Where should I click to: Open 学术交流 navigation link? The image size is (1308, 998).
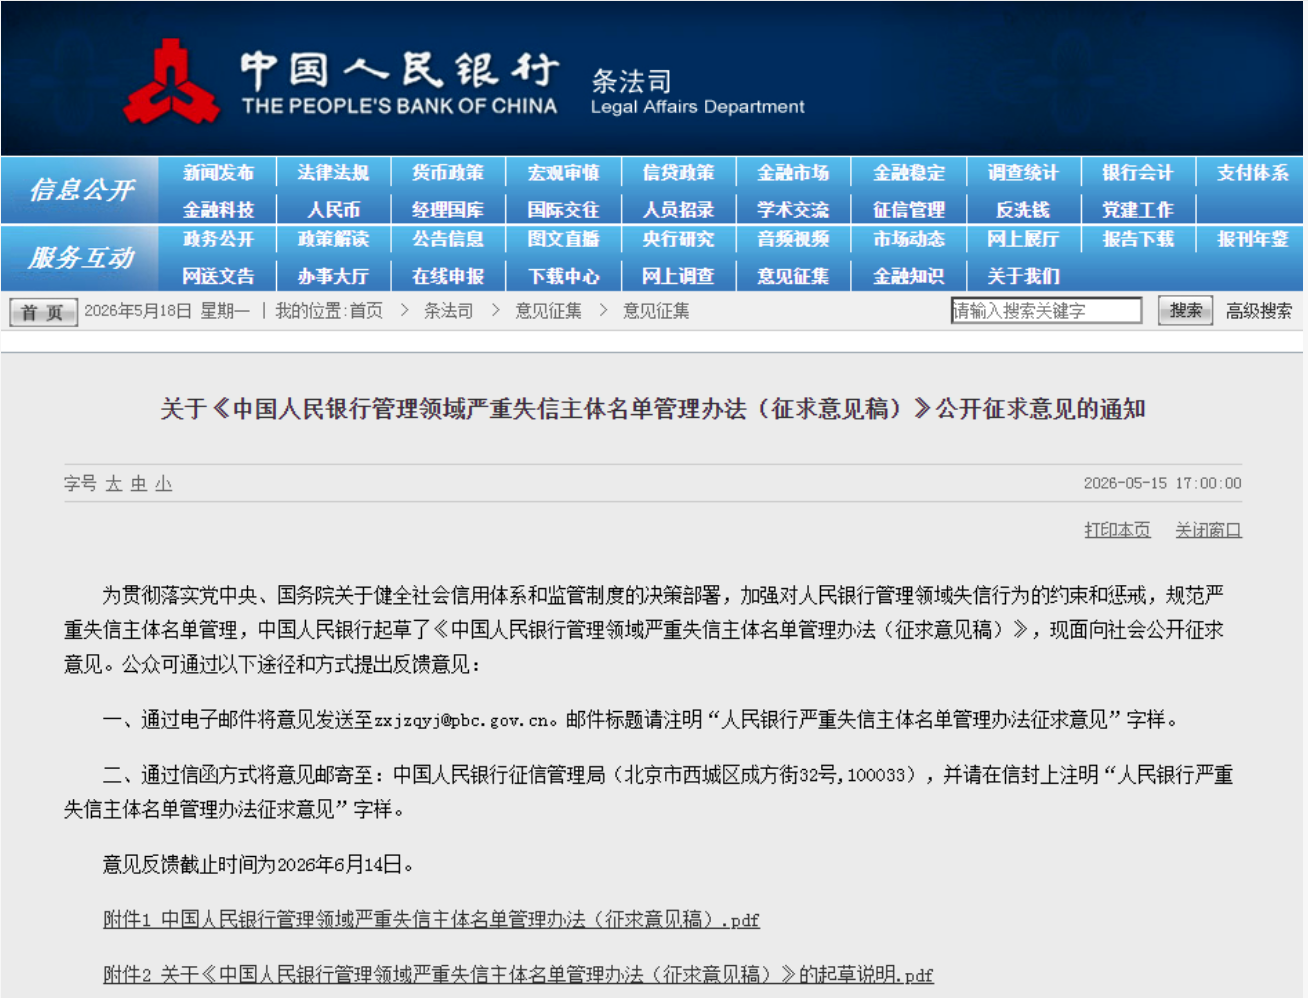(793, 210)
